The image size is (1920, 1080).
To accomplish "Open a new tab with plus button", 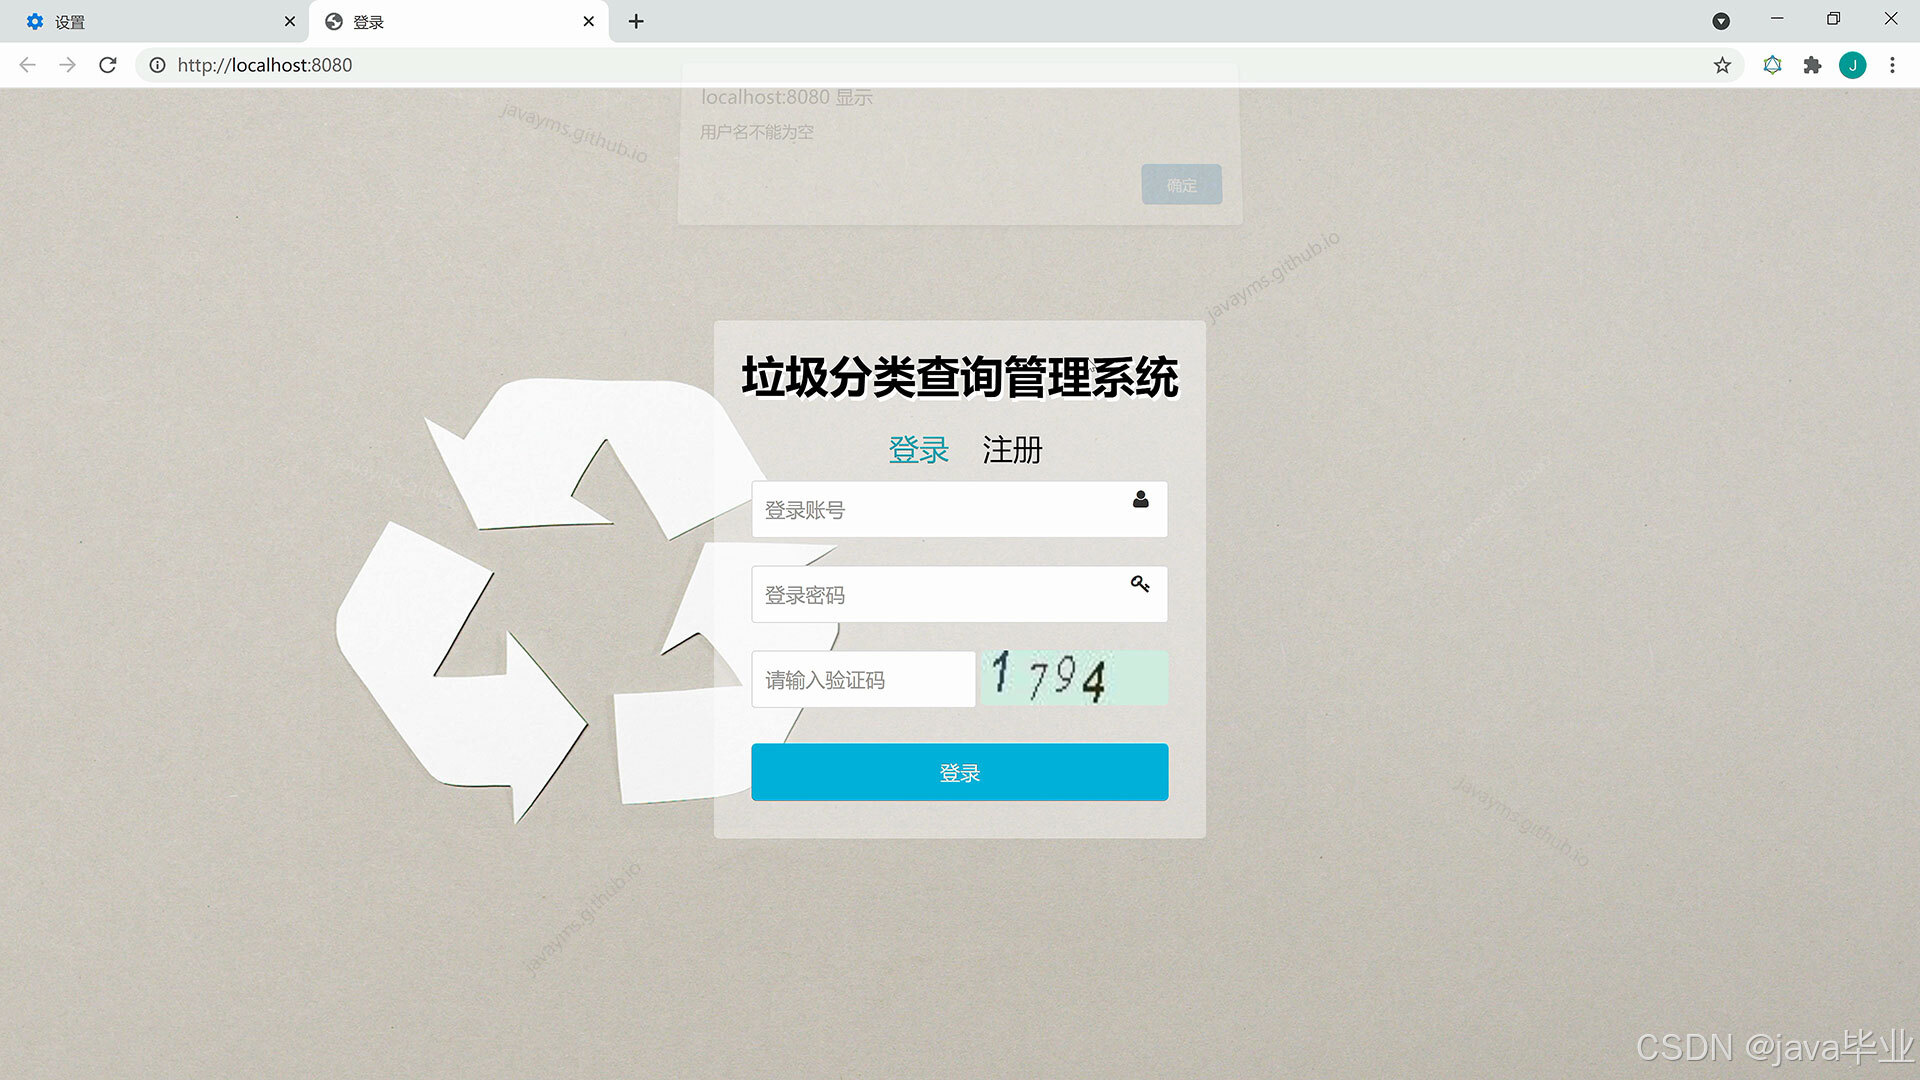I will click(636, 21).
